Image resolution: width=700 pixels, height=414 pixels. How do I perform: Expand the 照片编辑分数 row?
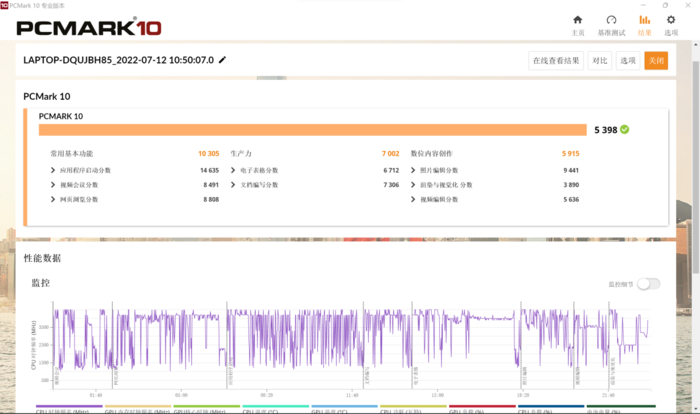click(x=413, y=170)
